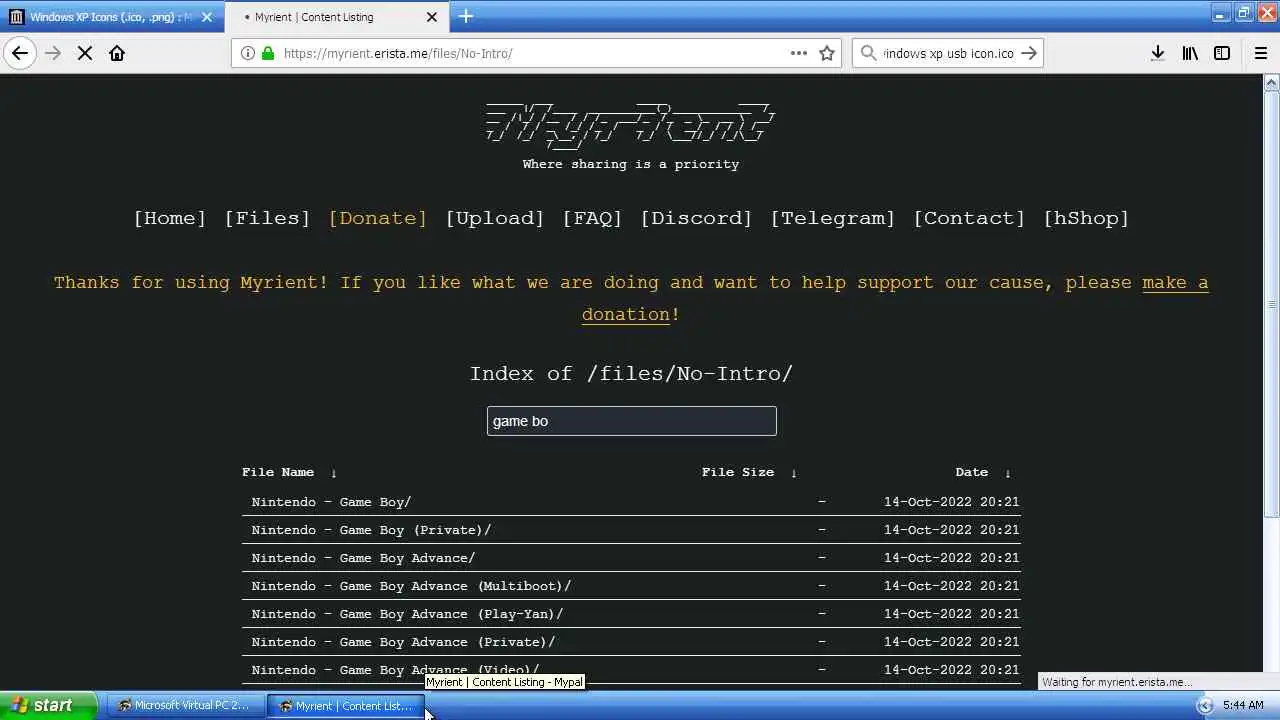Image resolution: width=1280 pixels, height=720 pixels.
Task: Open the [Upload] menu link
Action: 495,218
